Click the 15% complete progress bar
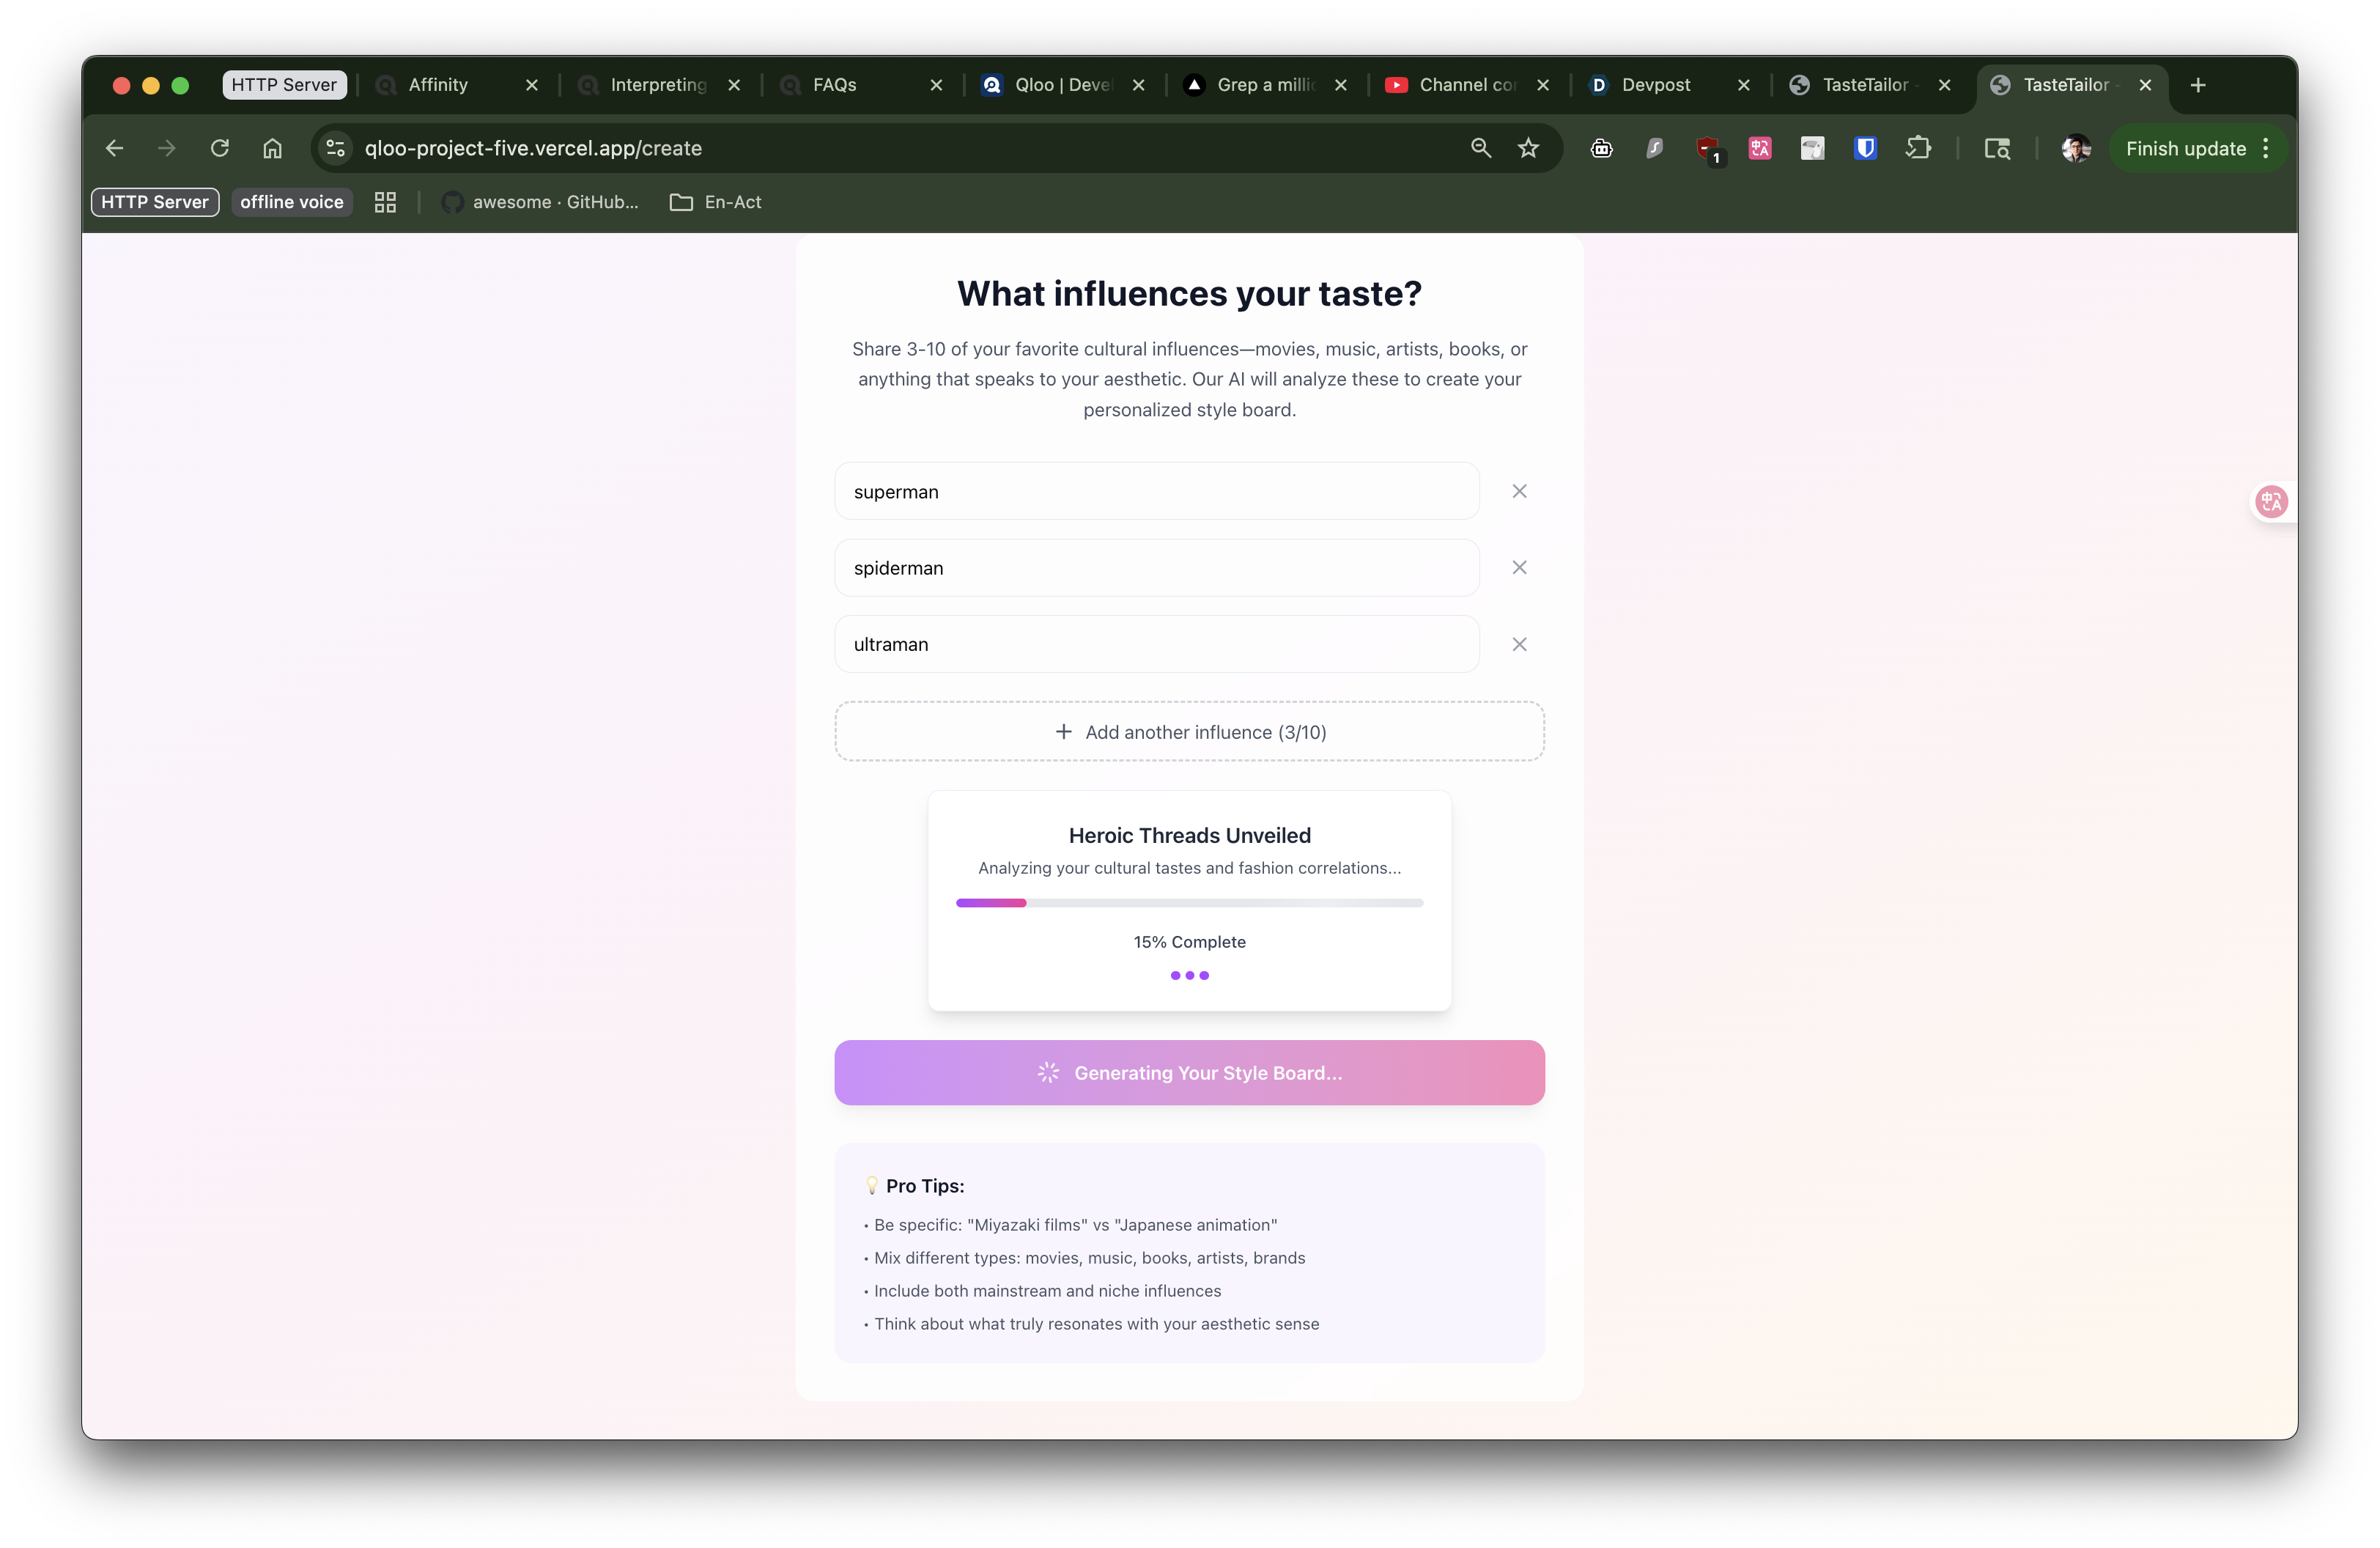The width and height of the screenshot is (2380, 1548). point(1189,903)
